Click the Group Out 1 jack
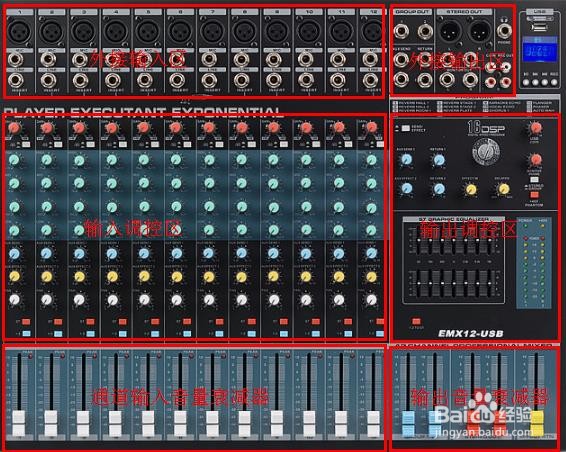This screenshot has width=566, height=452. coord(401,32)
